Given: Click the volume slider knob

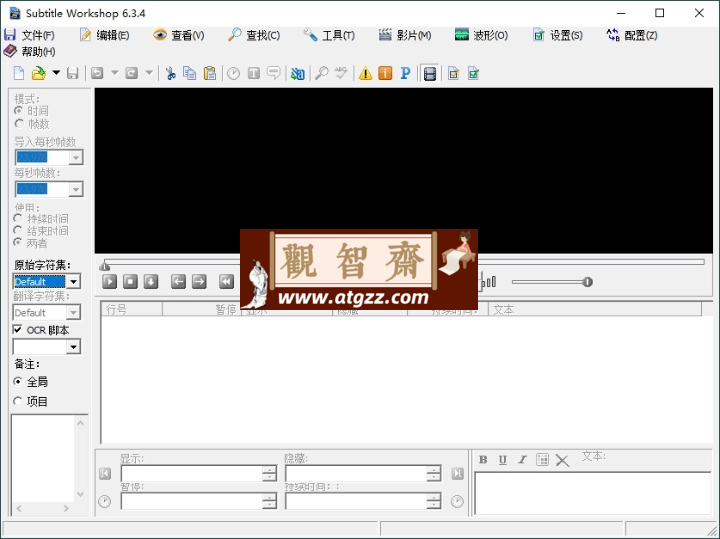Looking at the screenshot, I should 587,281.
